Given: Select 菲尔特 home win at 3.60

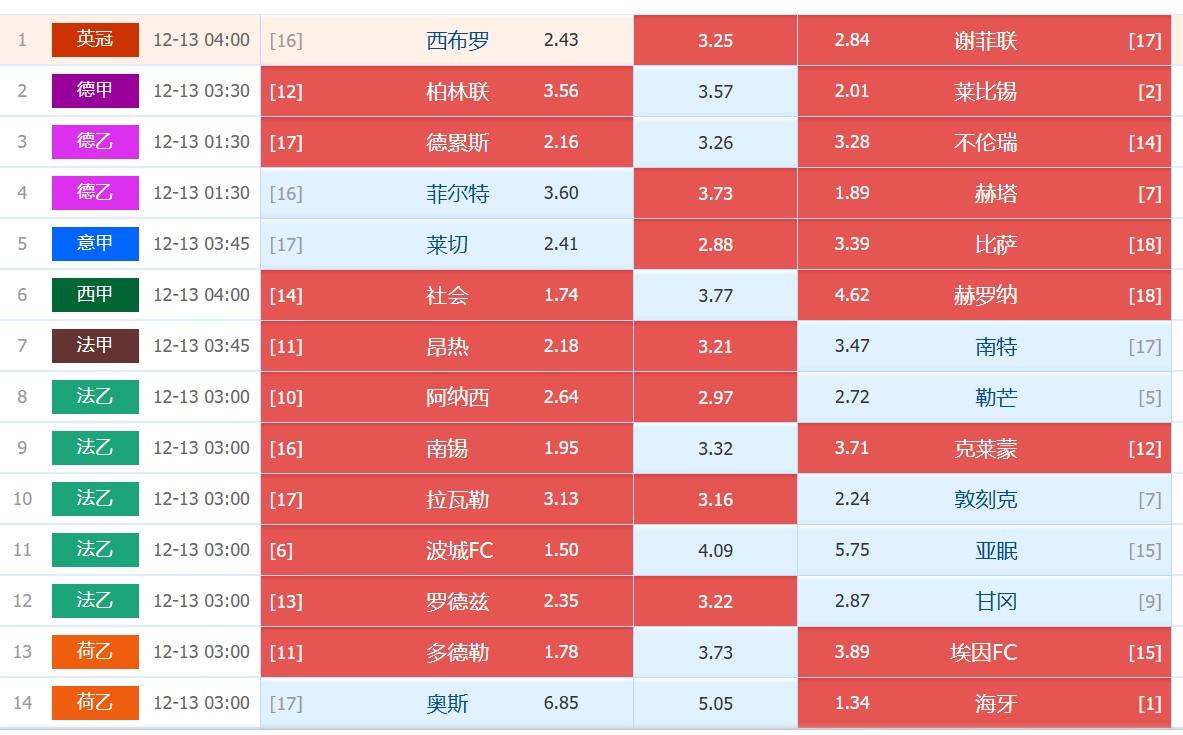Looking at the screenshot, I should (446, 194).
